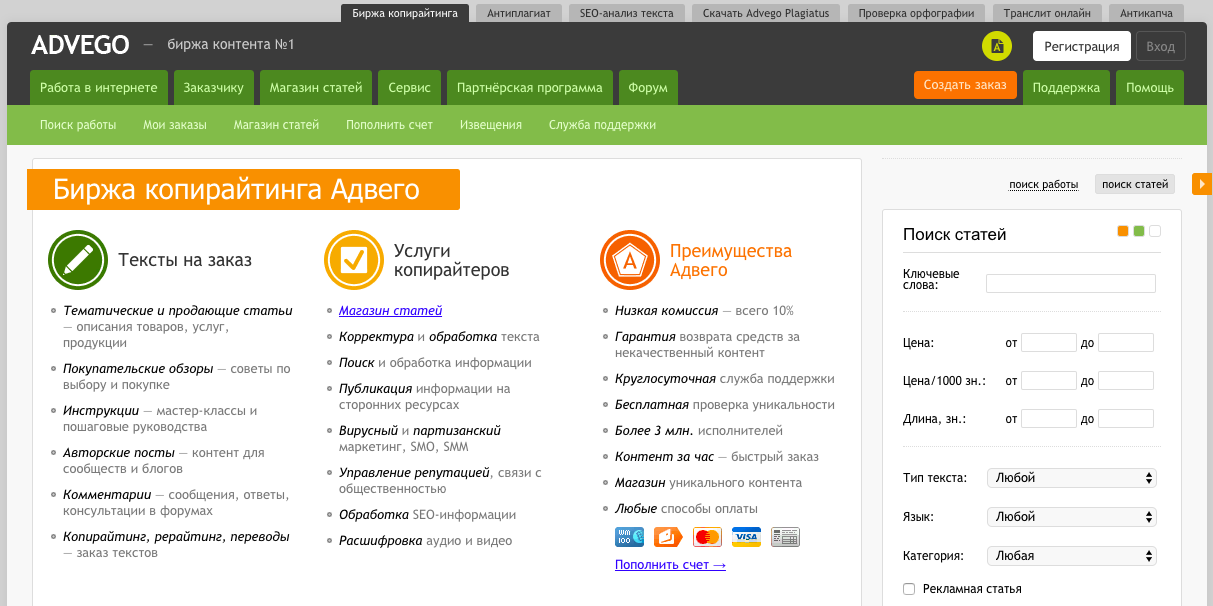Click the Контент за час list item
Viewport: 1213px width, 606px height.
[716, 457]
